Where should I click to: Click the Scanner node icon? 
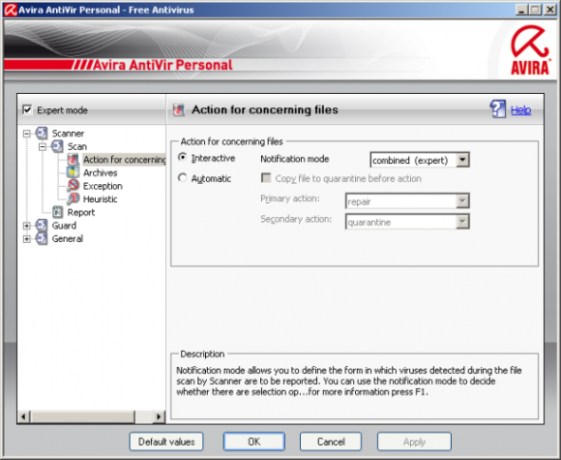[x=42, y=133]
